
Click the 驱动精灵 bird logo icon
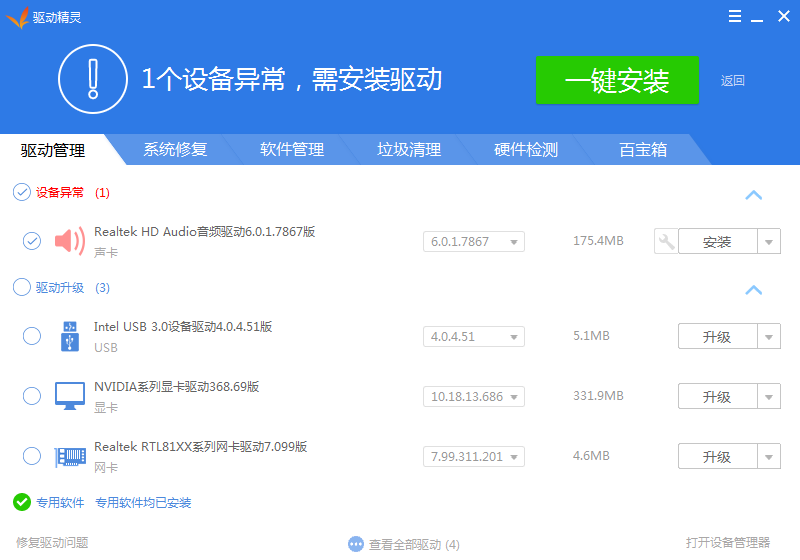click(x=17, y=17)
